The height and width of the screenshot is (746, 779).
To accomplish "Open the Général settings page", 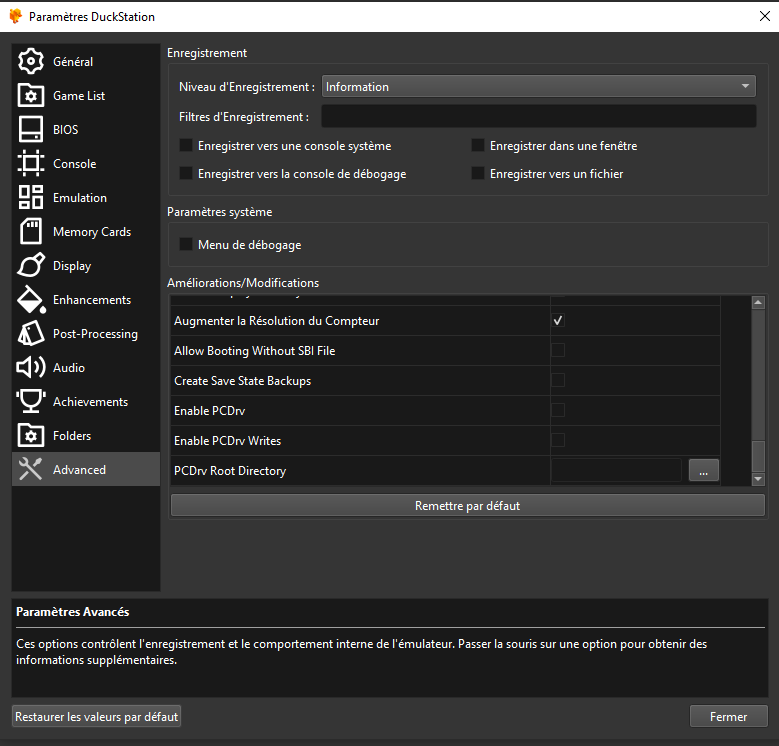I will [x=86, y=62].
